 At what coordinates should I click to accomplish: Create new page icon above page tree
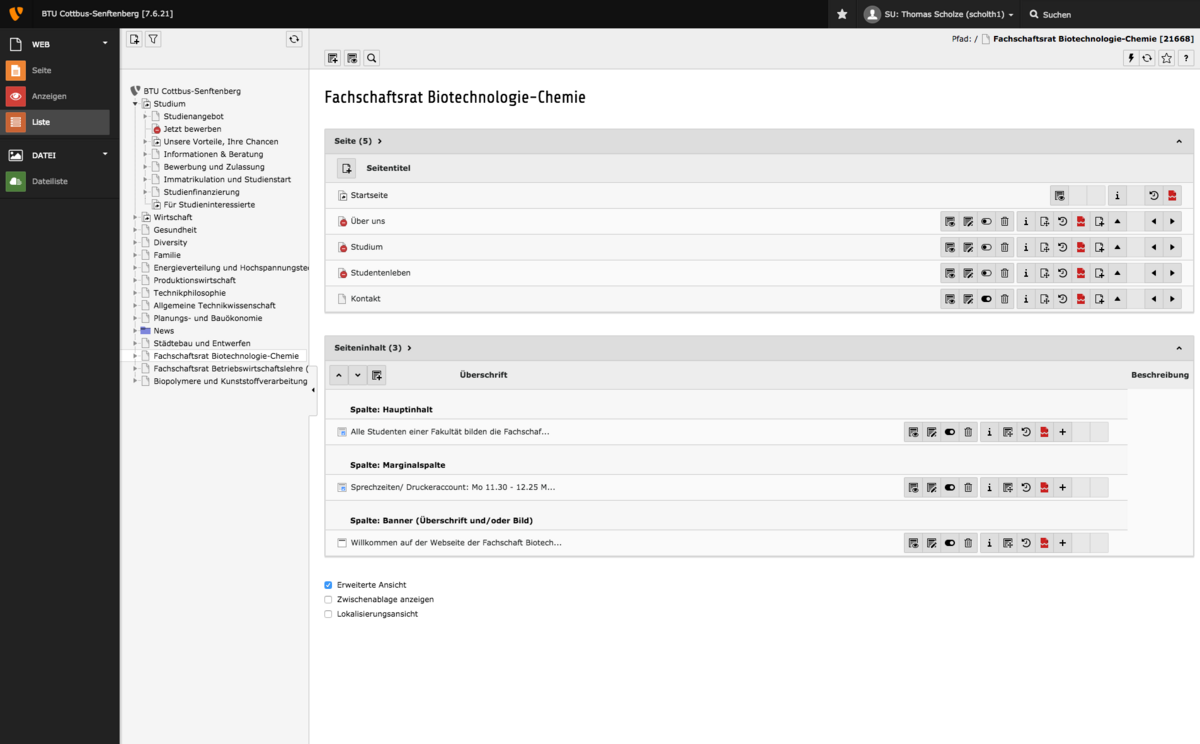click(134, 39)
